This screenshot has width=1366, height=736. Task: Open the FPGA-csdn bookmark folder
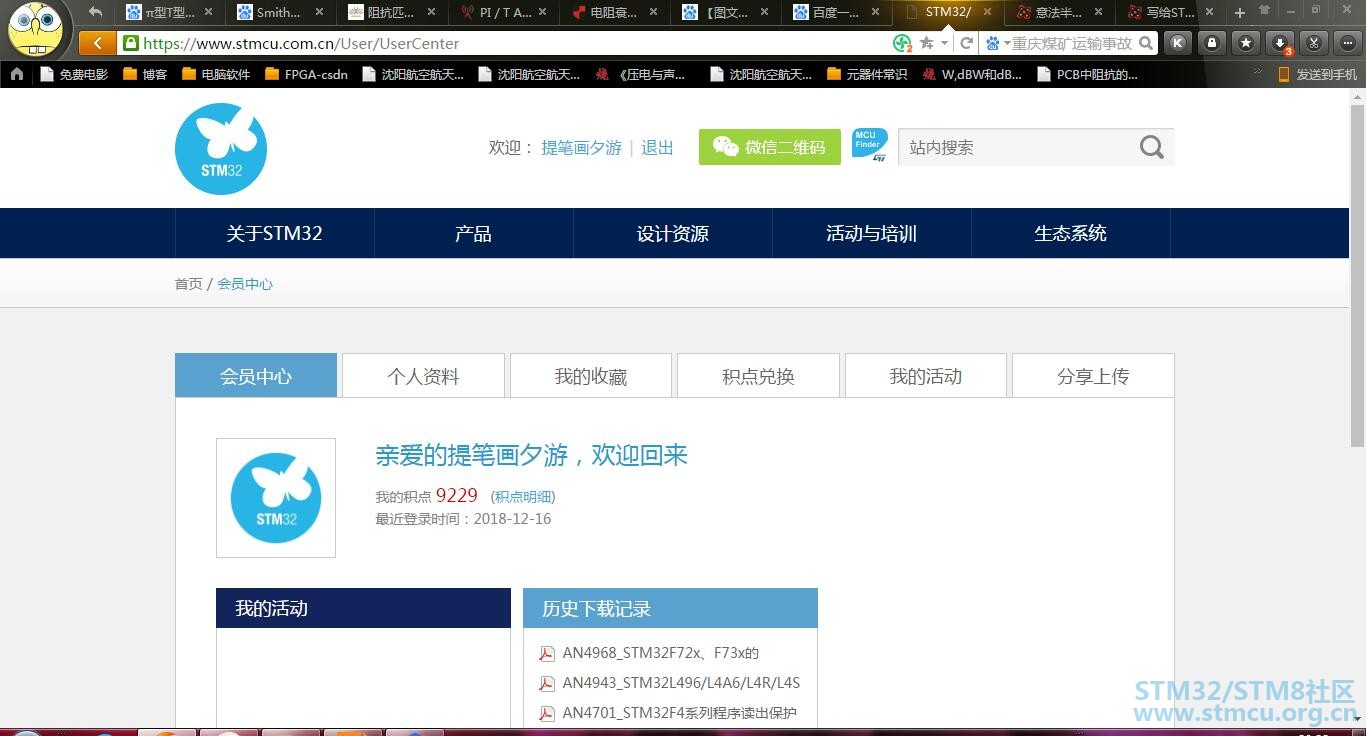306,74
